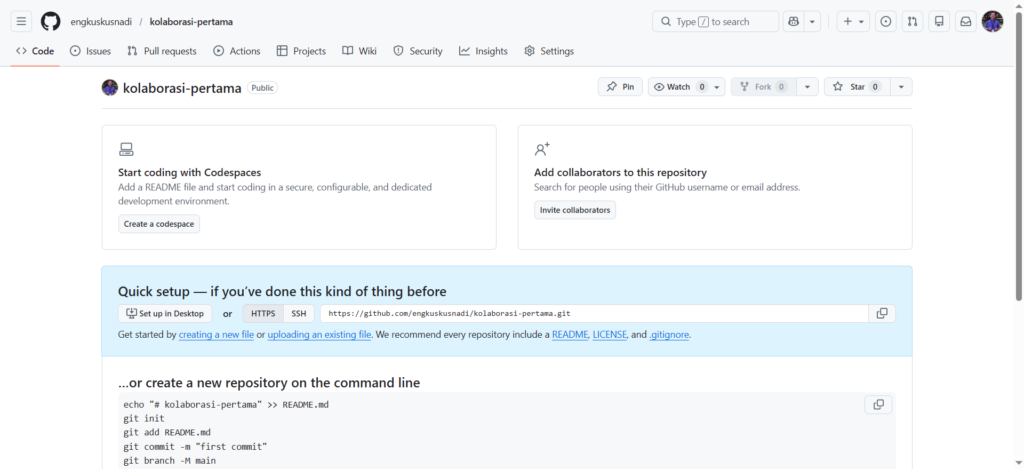Open global Issues icon in header
This screenshot has height=469, width=1024.
coord(885,21)
